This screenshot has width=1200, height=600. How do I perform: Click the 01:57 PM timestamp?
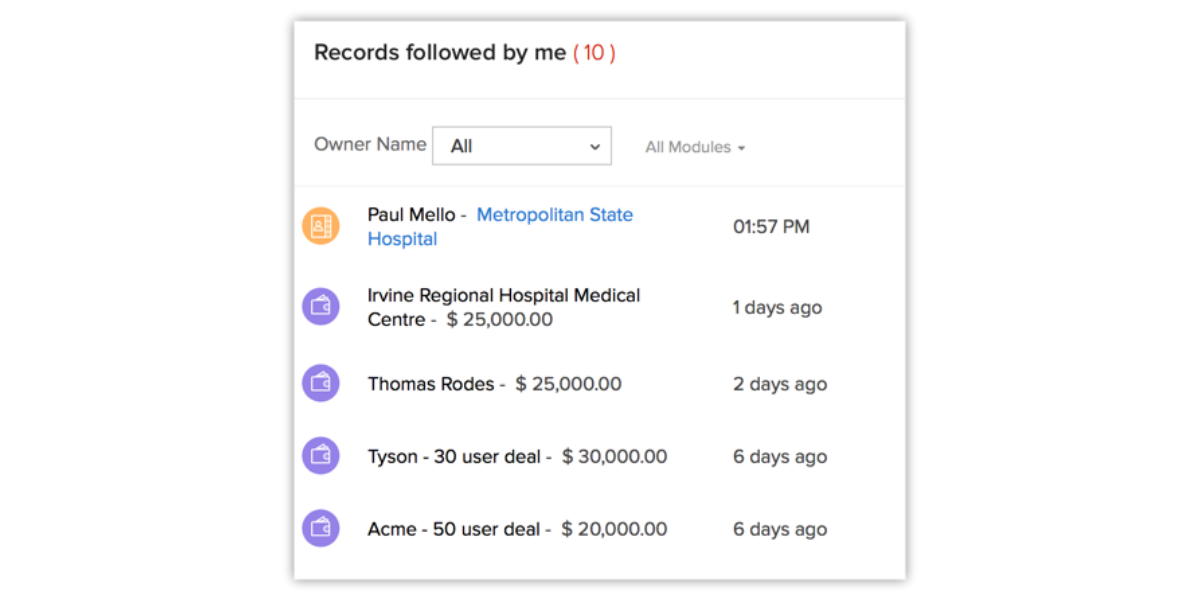coord(771,227)
